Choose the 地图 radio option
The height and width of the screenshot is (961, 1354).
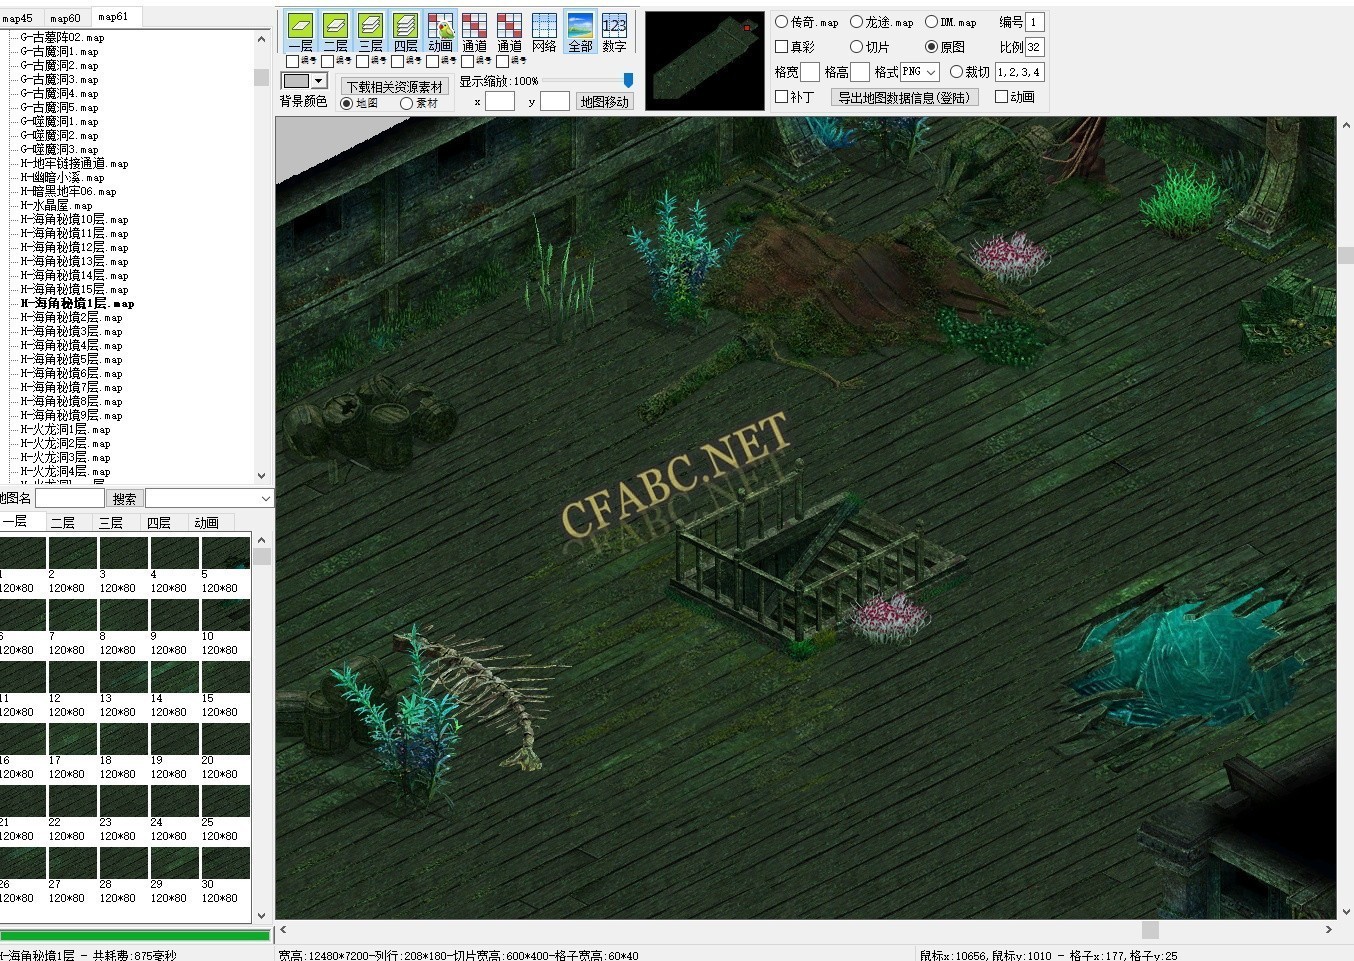[347, 103]
